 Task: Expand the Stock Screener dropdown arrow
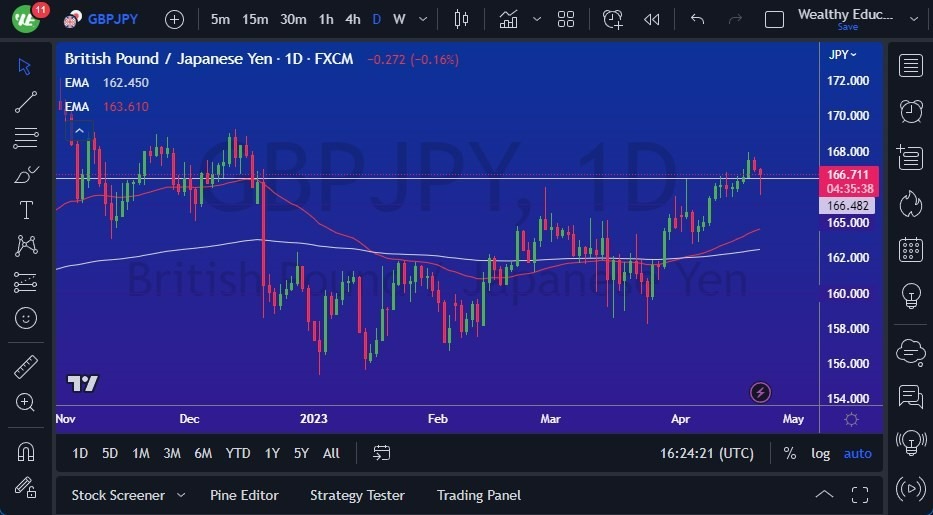pos(181,495)
